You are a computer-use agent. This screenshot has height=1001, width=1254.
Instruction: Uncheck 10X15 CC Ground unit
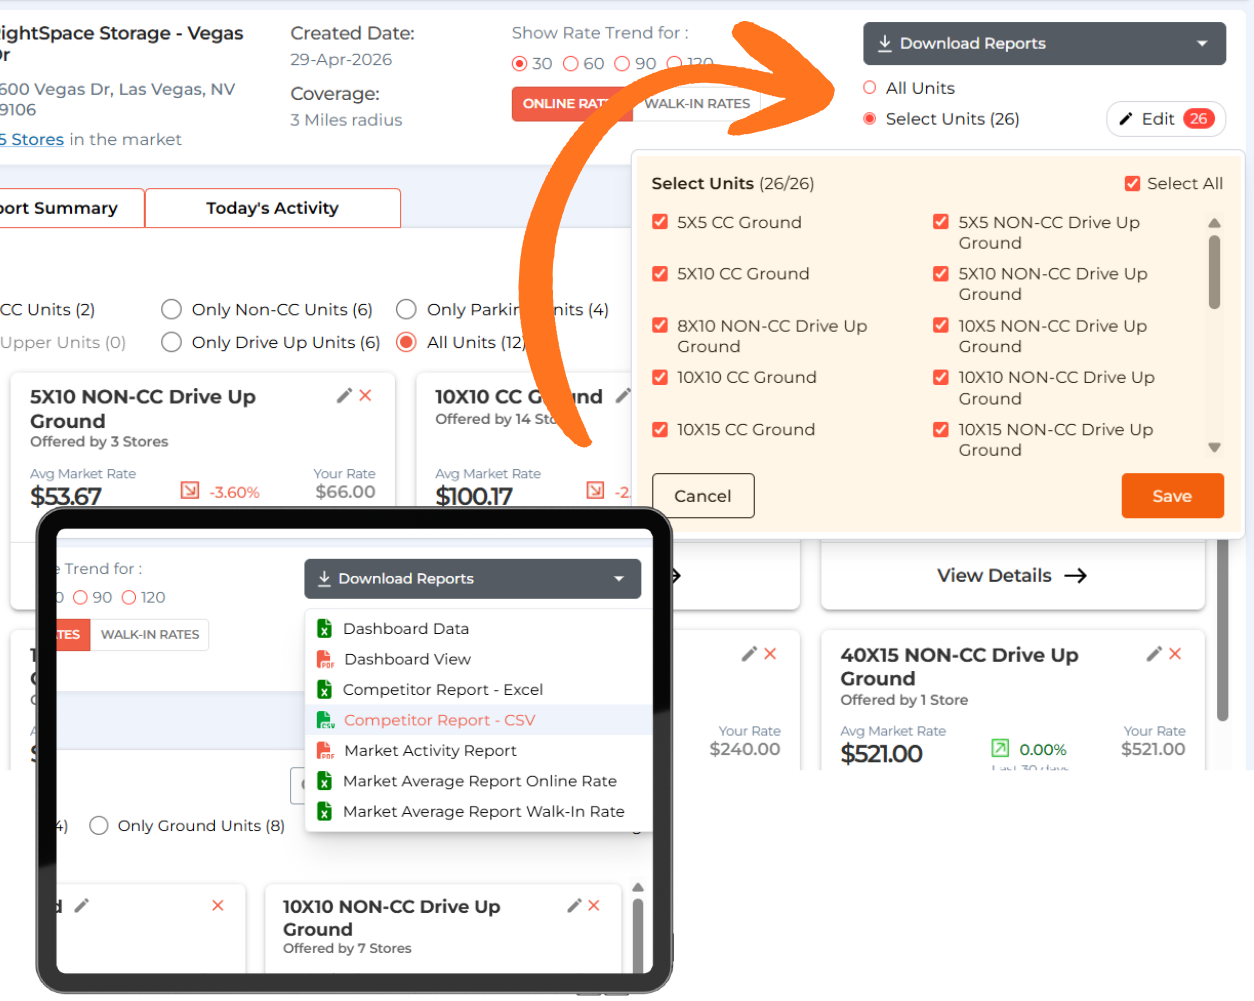pos(660,430)
